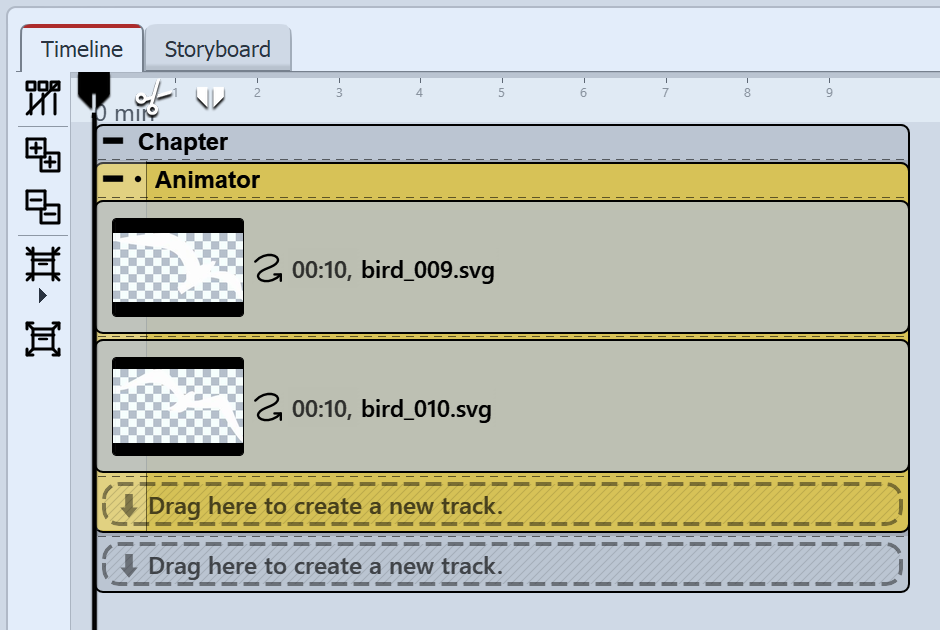The width and height of the screenshot is (940, 630).
Task: Click the gray 'Drag here to create a new track' area
Action: [500, 566]
